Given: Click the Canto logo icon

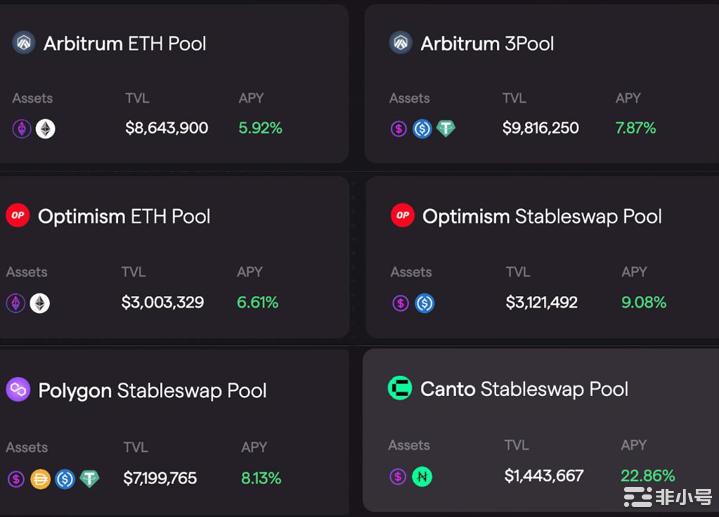Looking at the screenshot, I should 400,388.
